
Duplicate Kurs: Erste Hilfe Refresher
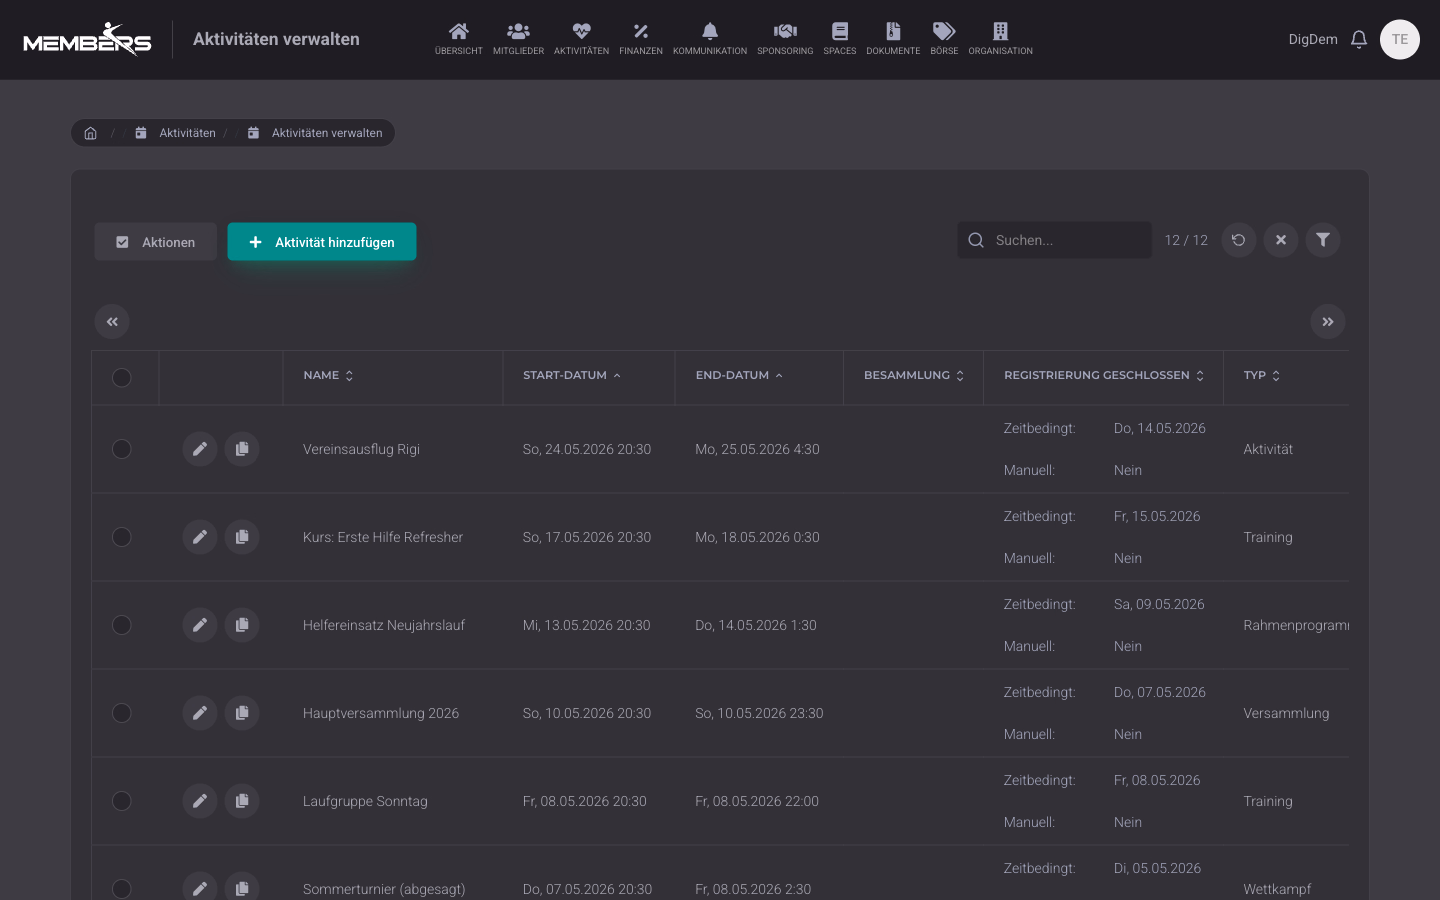click(x=242, y=537)
